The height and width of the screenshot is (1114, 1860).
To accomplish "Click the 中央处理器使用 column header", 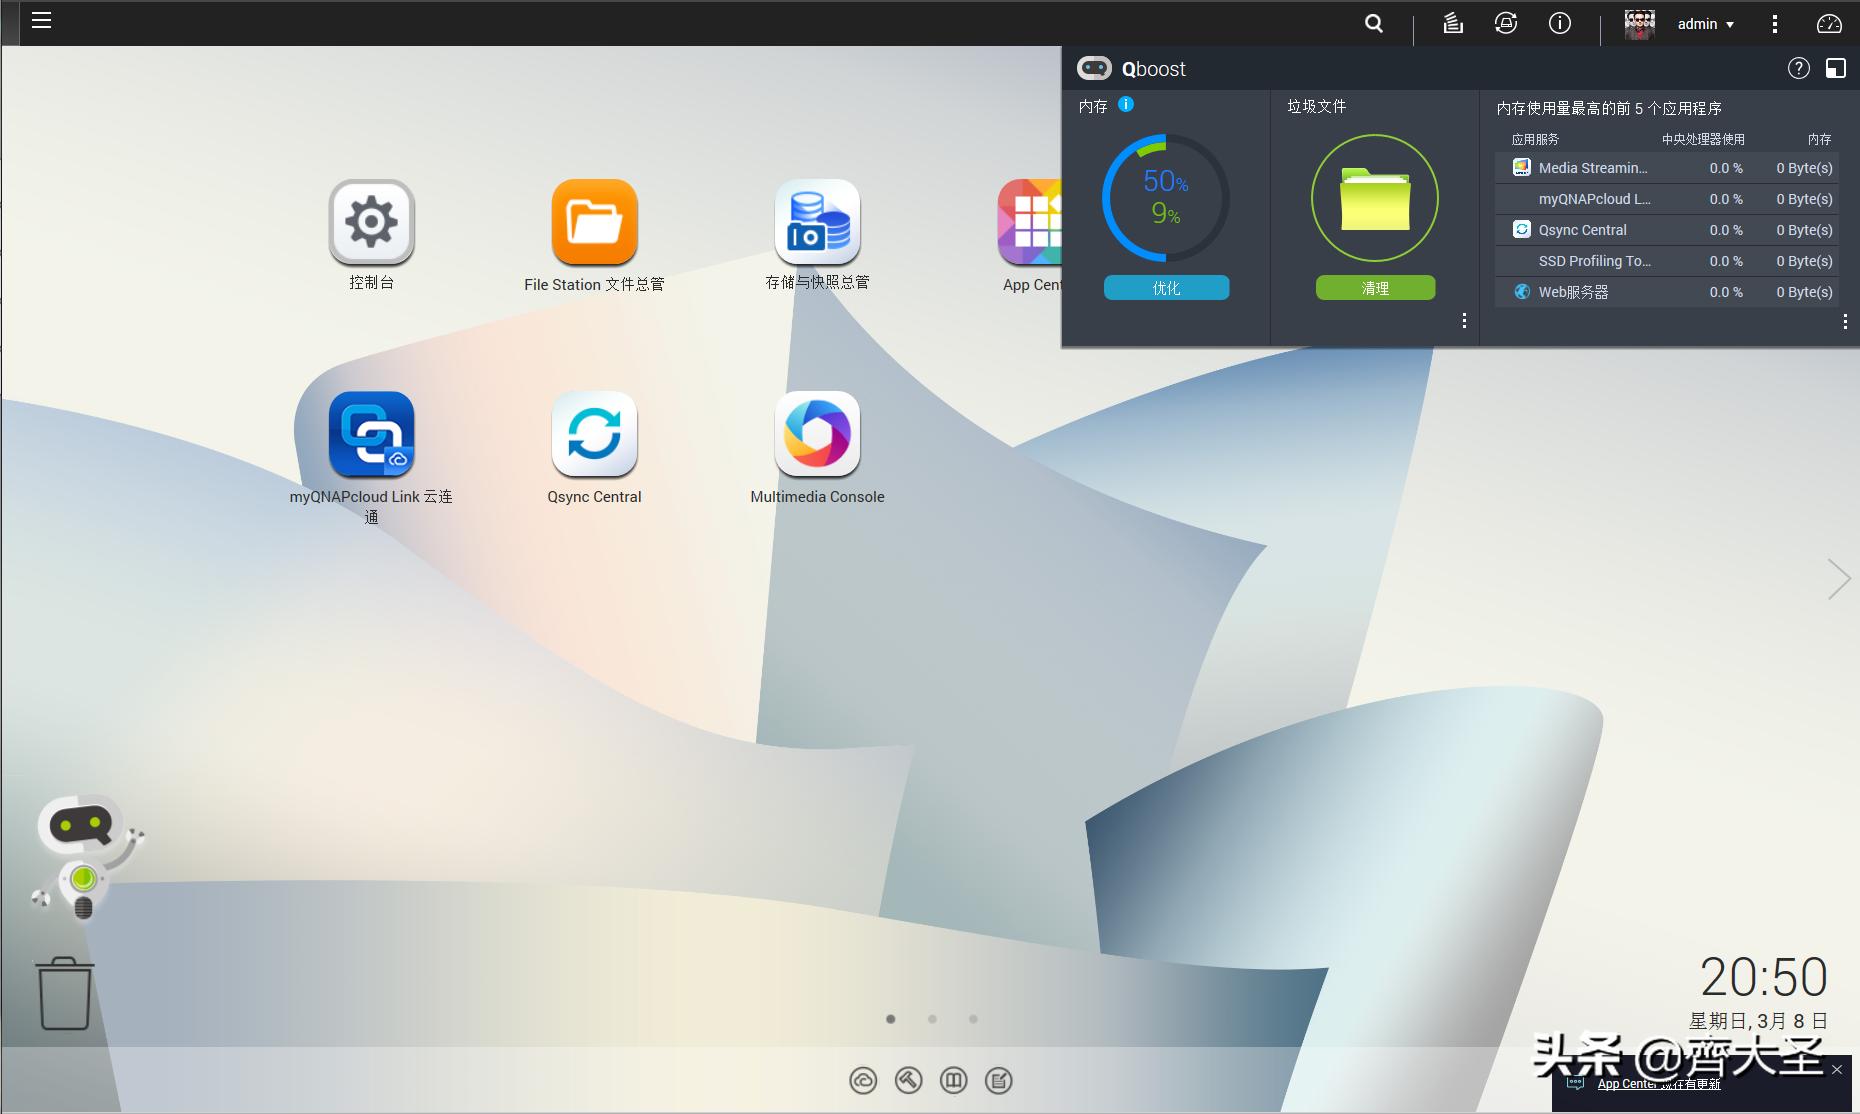I will pyautogui.click(x=1703, y=139).
